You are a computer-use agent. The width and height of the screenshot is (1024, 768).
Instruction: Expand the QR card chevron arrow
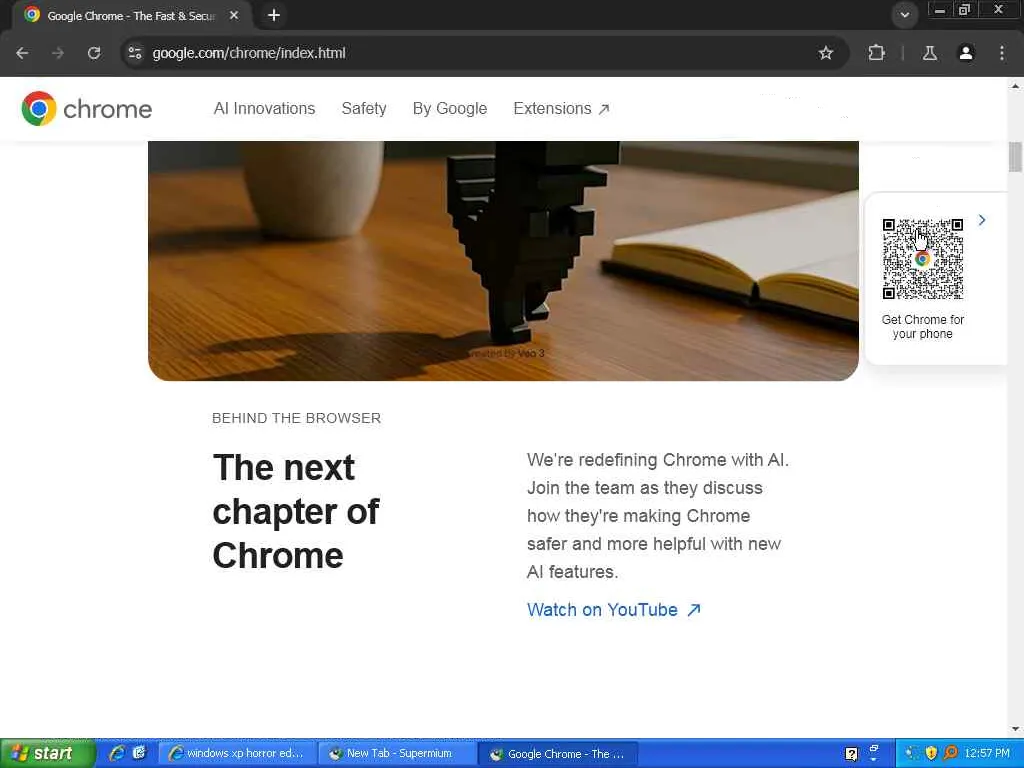(x=982, y=220)
